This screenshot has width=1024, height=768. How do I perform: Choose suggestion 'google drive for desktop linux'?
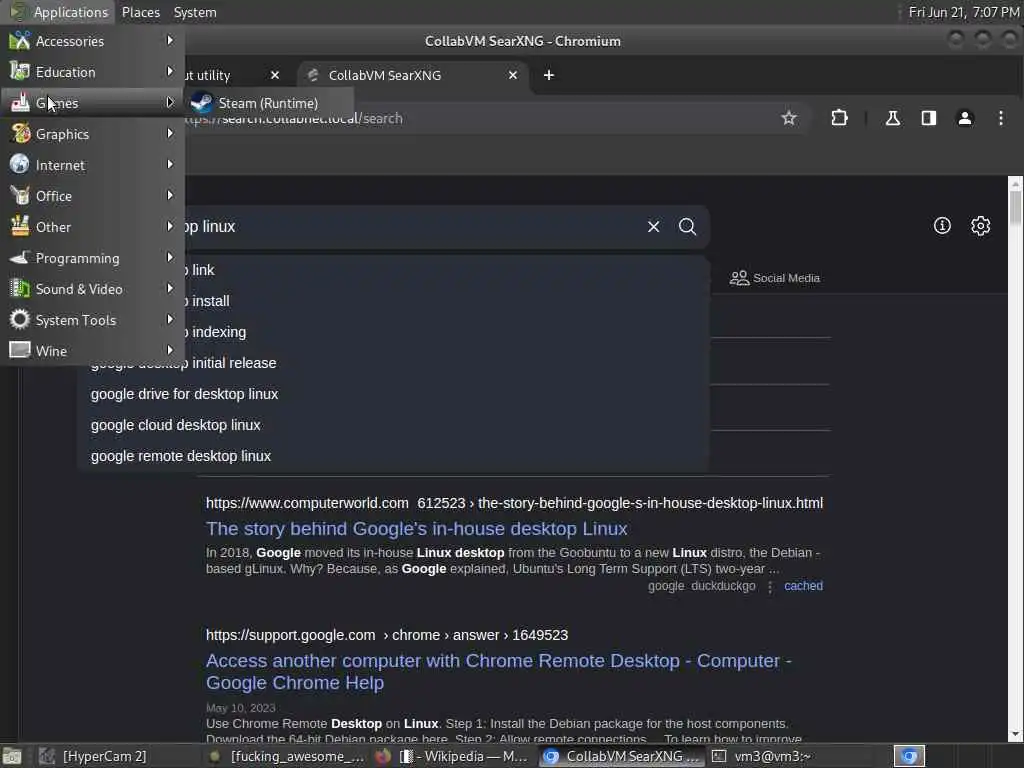393,394
